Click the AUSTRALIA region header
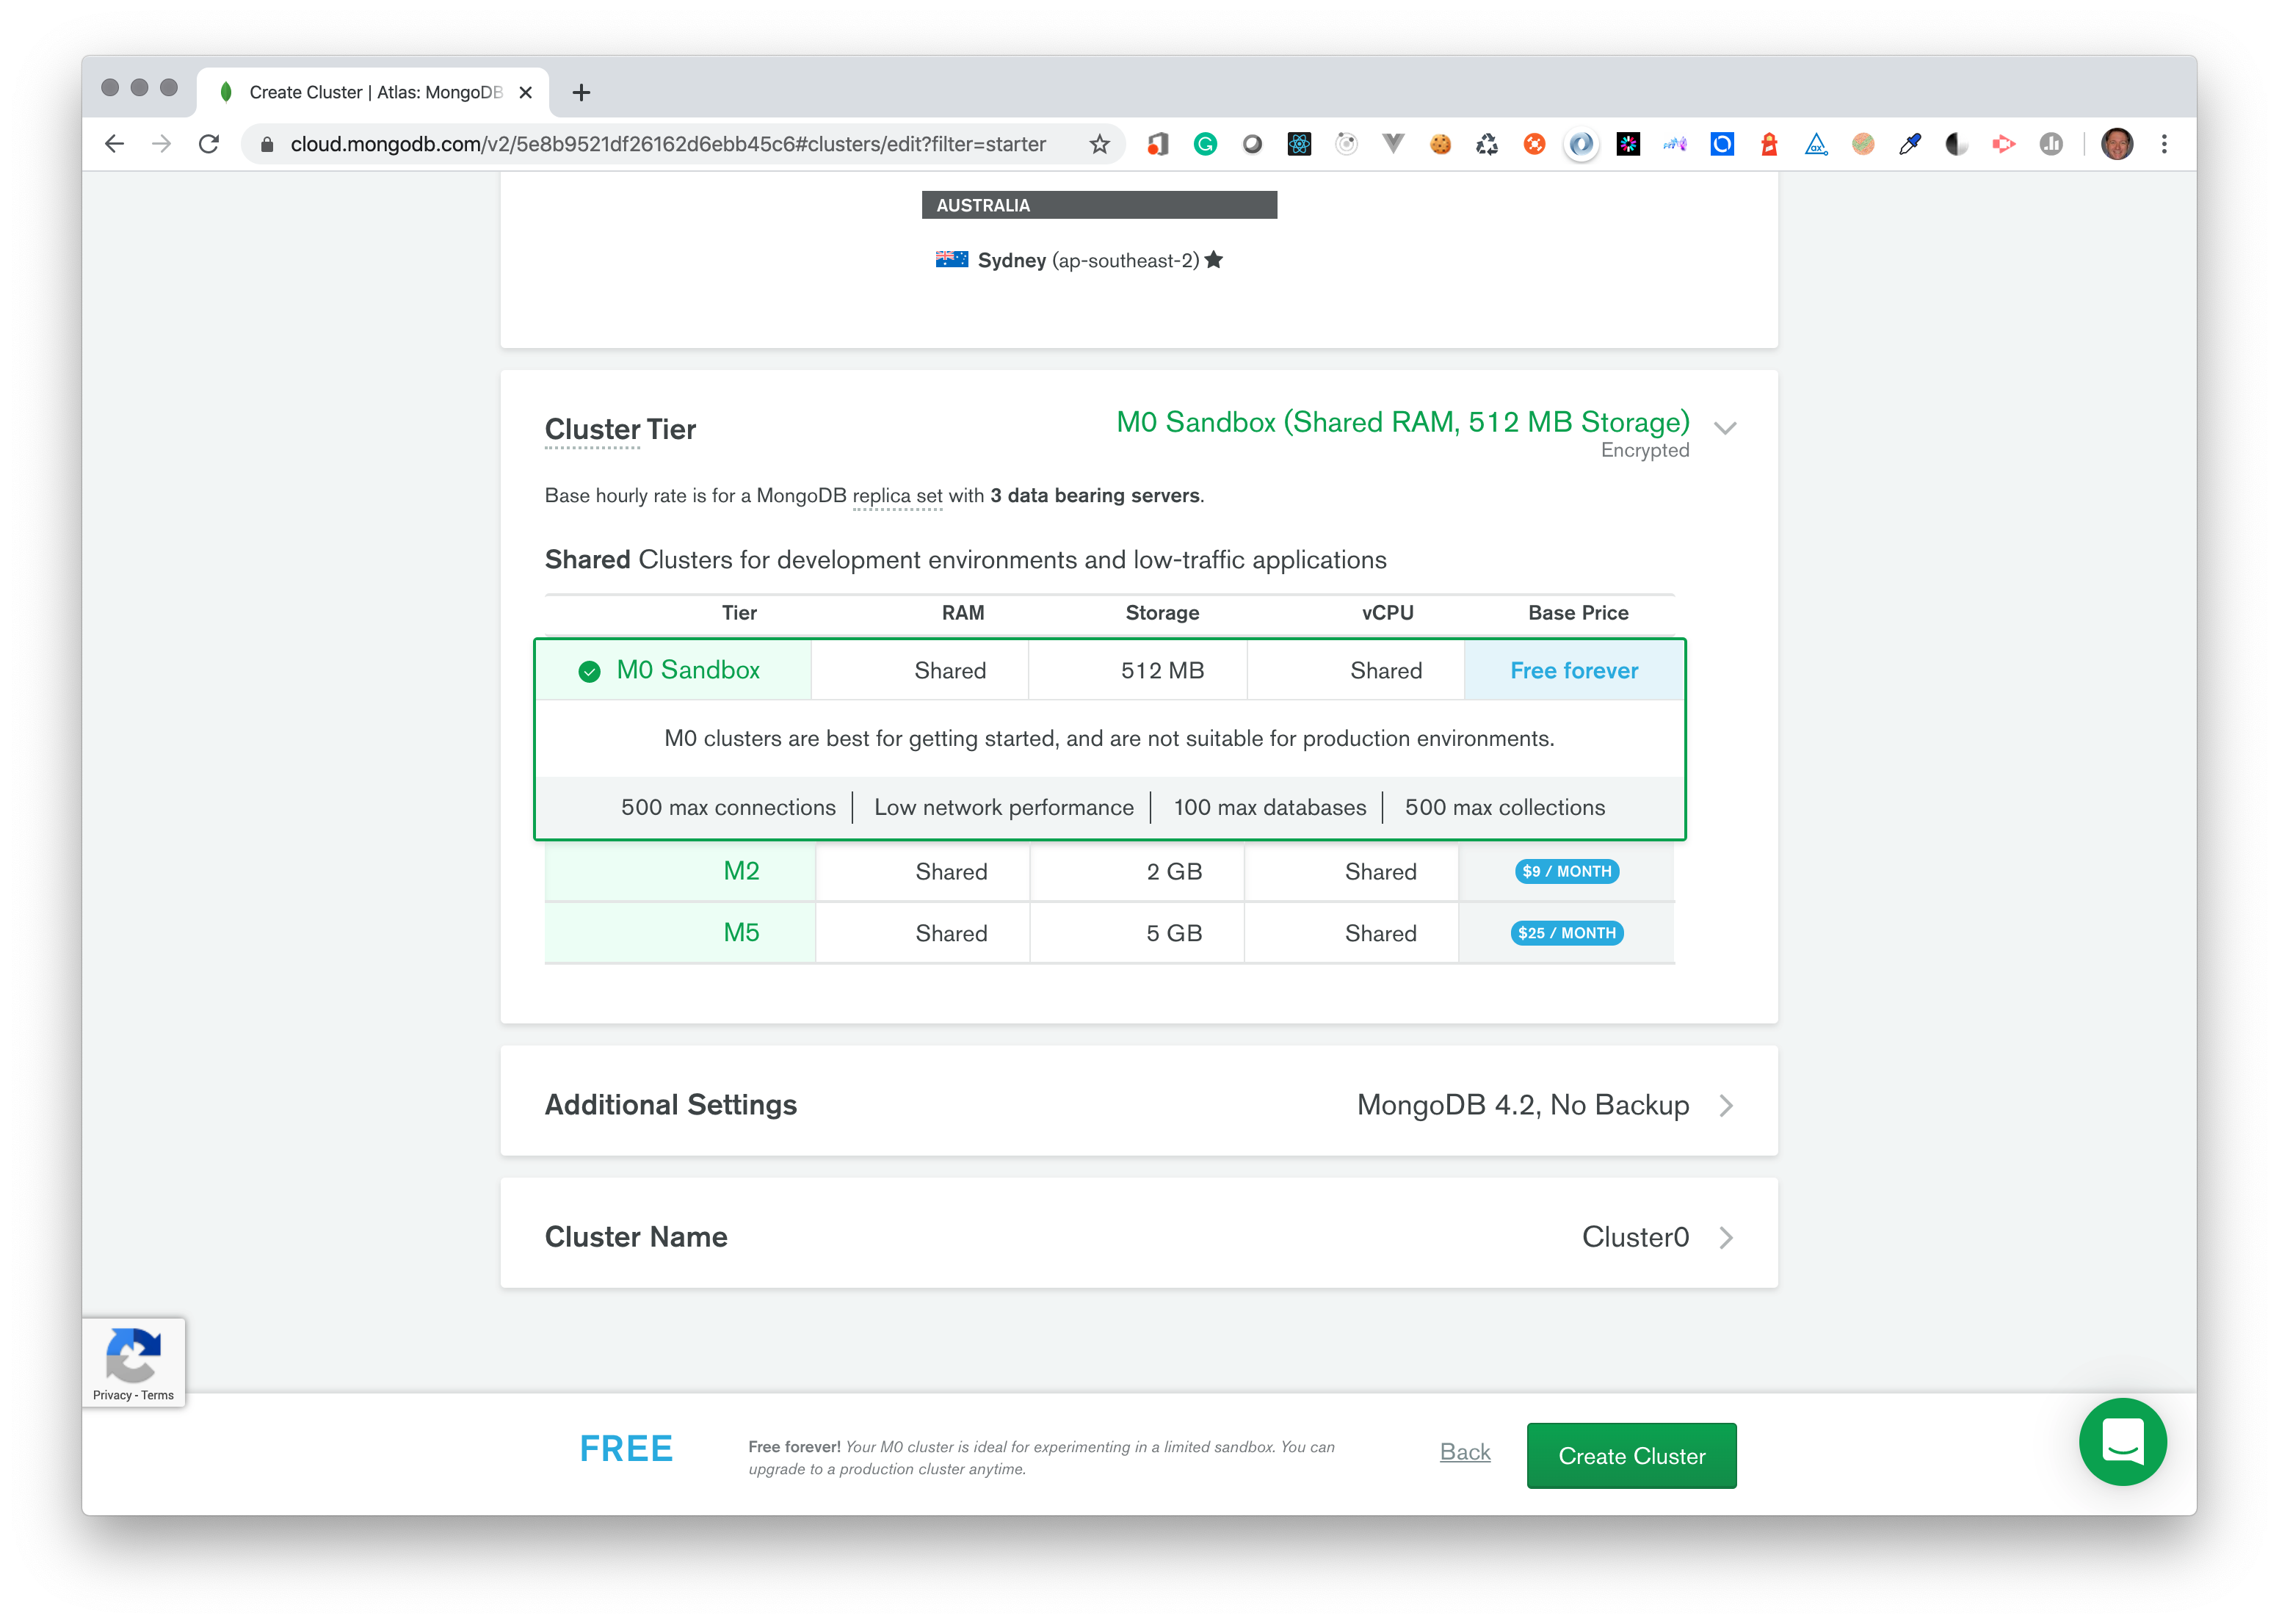Screen dimensions: 2279x1624 1099,205
